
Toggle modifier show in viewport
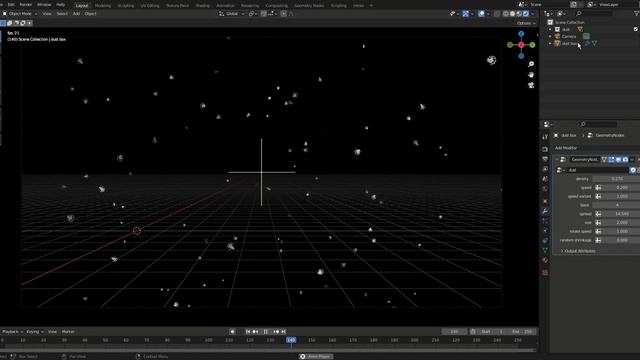tap(618, 160)
